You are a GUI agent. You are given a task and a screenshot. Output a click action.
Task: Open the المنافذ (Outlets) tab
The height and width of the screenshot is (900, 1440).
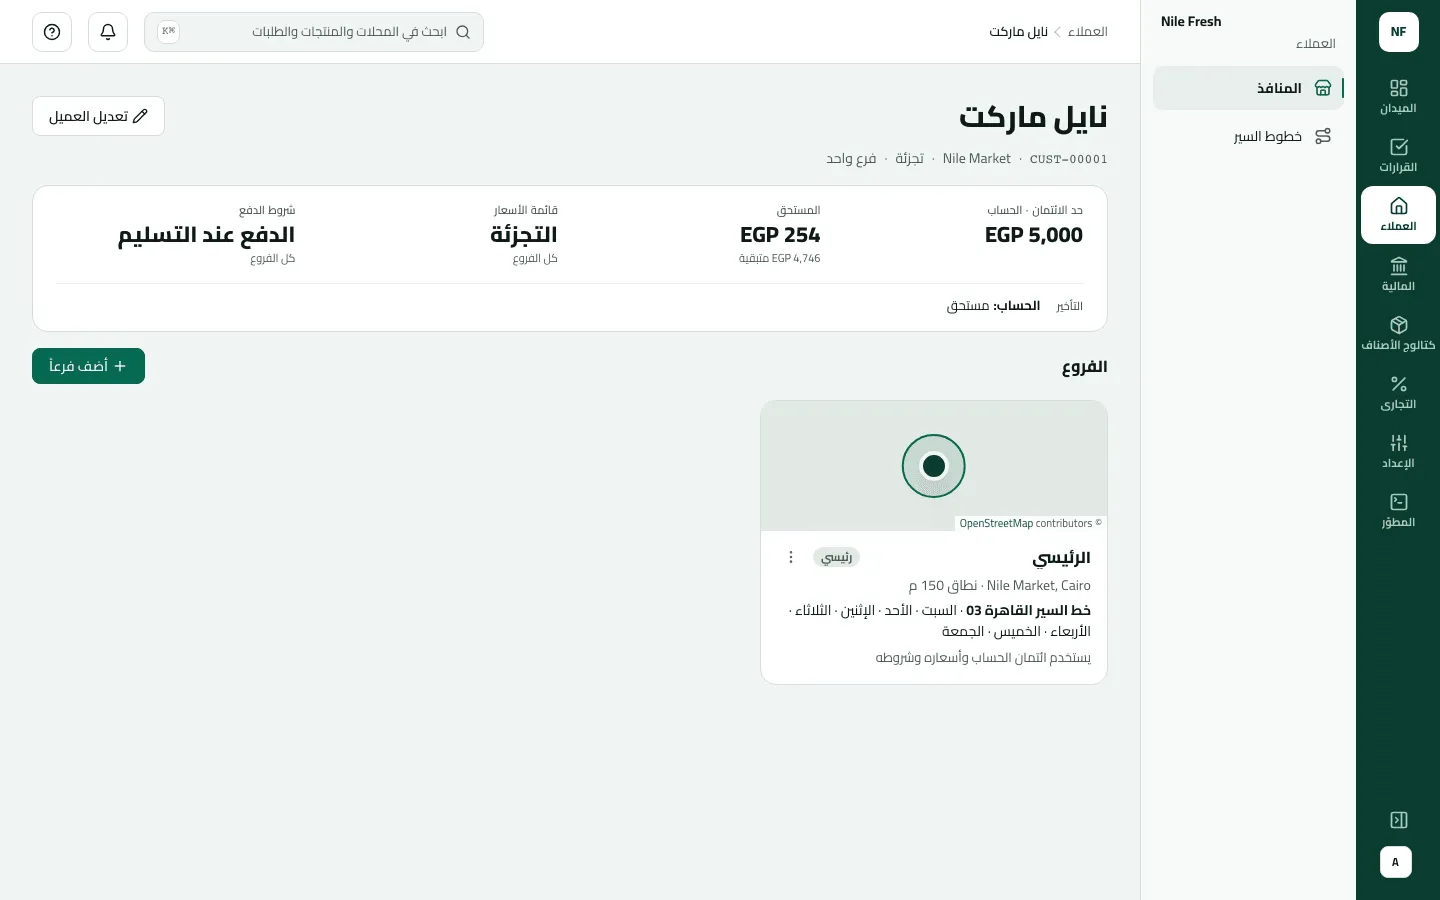[1248, 88]
